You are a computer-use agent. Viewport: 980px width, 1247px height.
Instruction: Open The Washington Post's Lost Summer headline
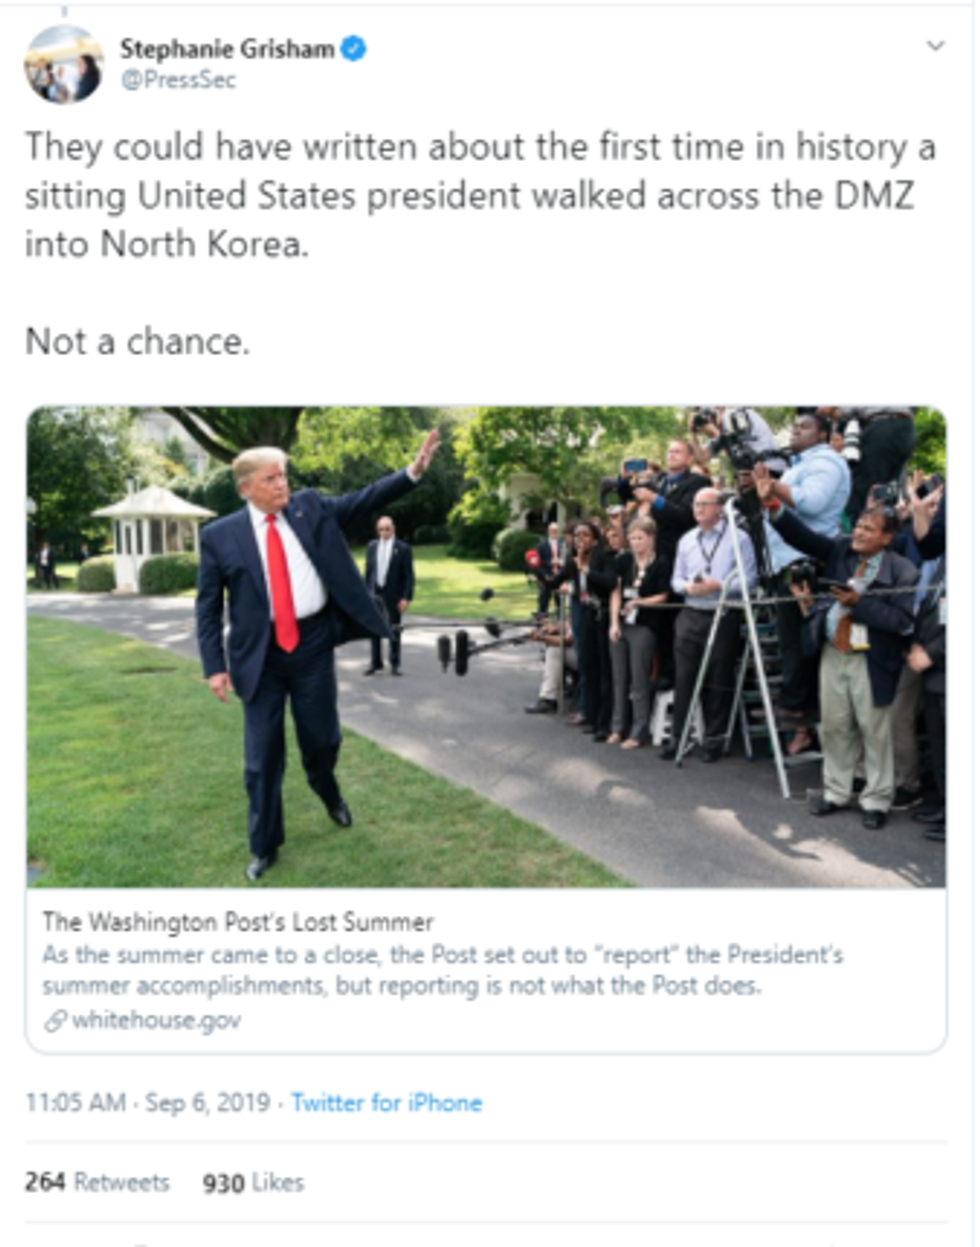tap(238, 921)
